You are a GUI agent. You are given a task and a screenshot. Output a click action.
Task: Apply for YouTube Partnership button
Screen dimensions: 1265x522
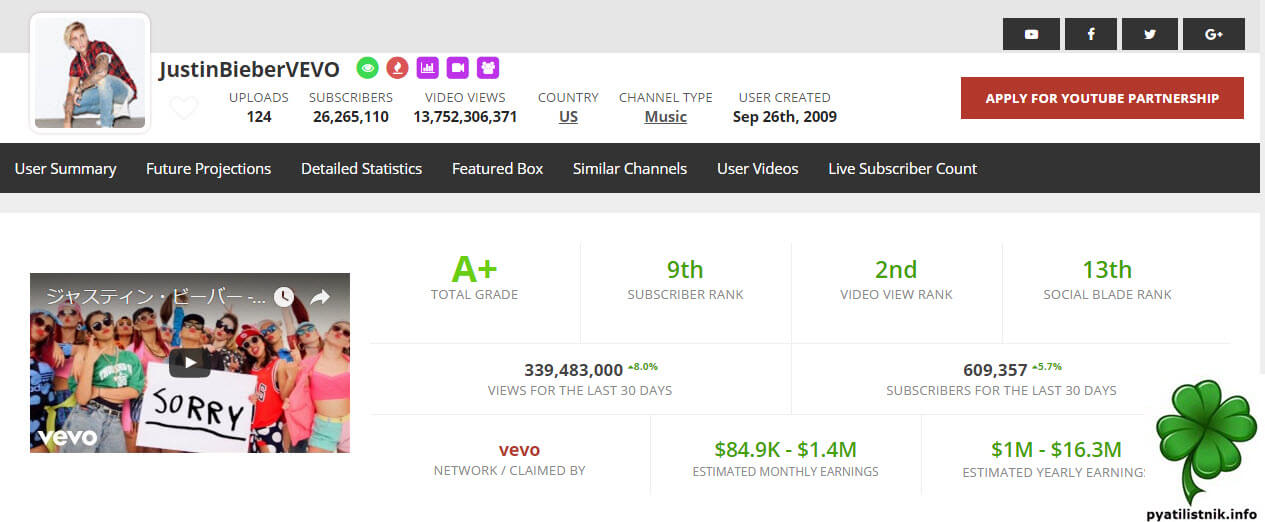tap(1102, 98)
